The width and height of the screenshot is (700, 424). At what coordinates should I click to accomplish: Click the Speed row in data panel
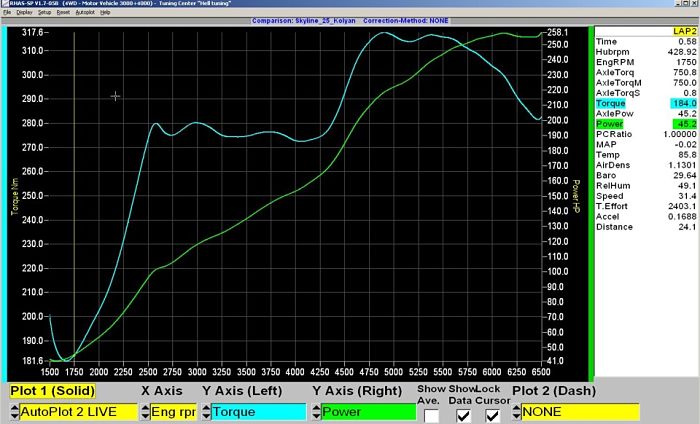coord(646,196)
